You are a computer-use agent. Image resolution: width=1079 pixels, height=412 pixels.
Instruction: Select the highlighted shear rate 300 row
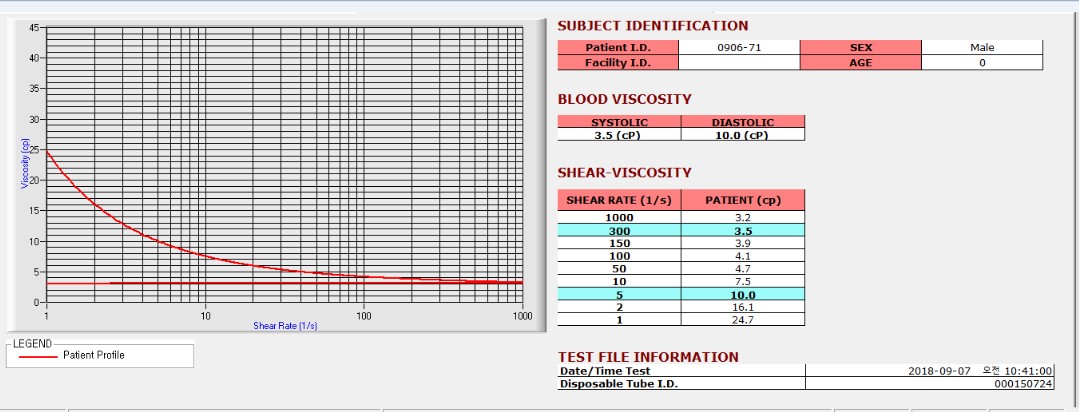click(x=619, y=230)
